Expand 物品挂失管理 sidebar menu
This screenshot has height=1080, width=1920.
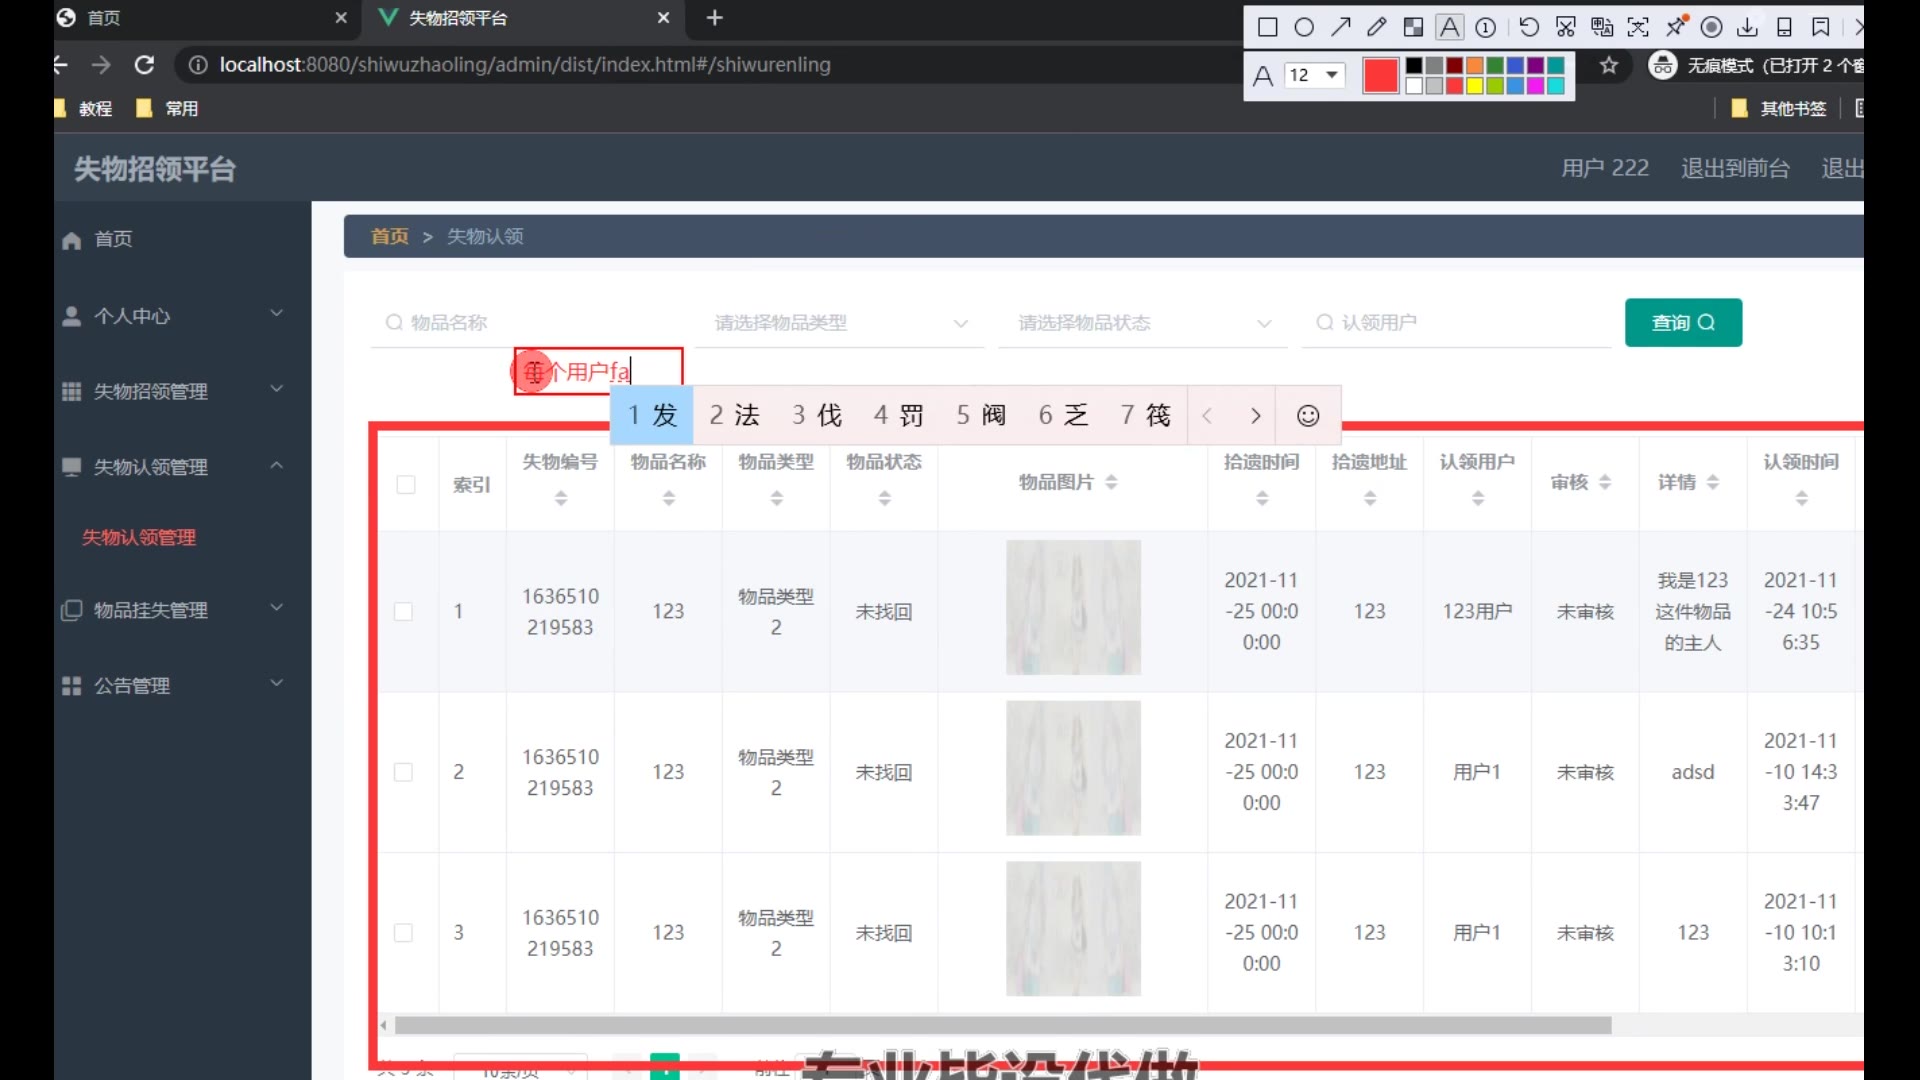click(x=173, y=610)
